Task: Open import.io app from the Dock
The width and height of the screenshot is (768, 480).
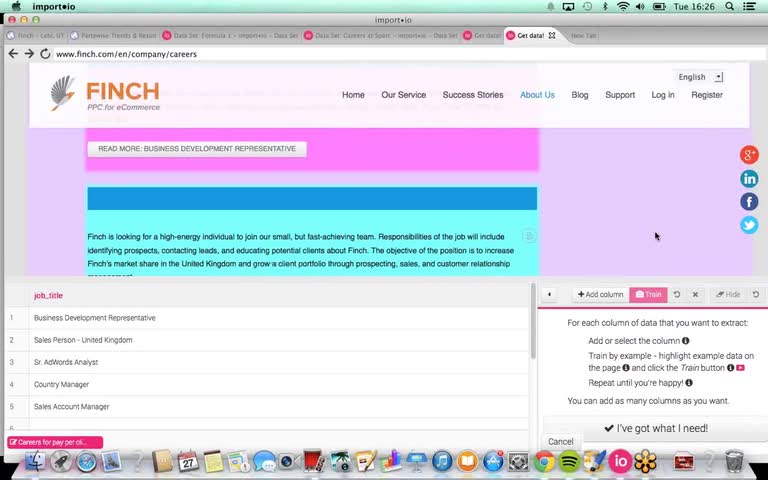Action: tap(620, 461)
